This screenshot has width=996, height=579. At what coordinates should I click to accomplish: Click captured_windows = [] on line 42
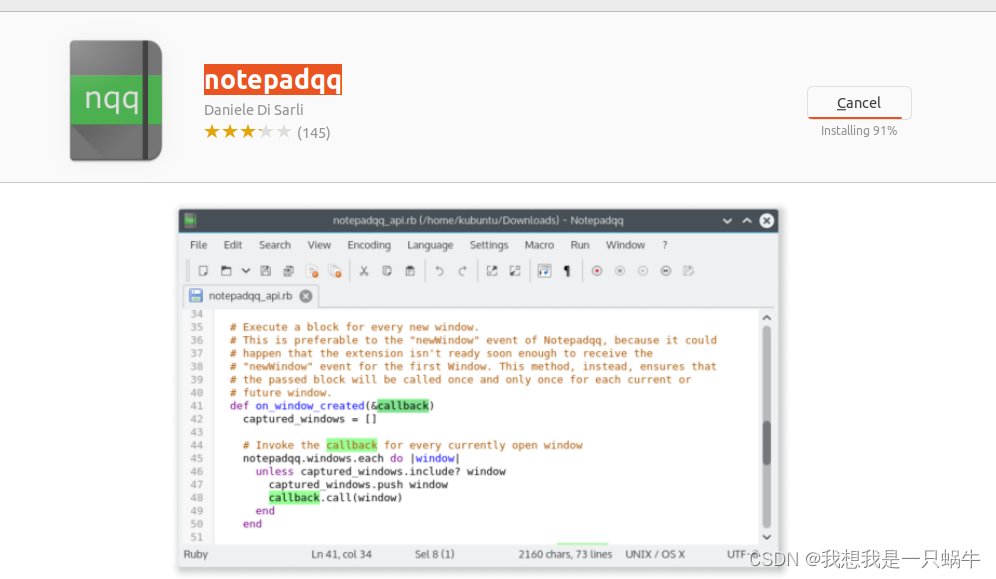(x=310, y=419)
